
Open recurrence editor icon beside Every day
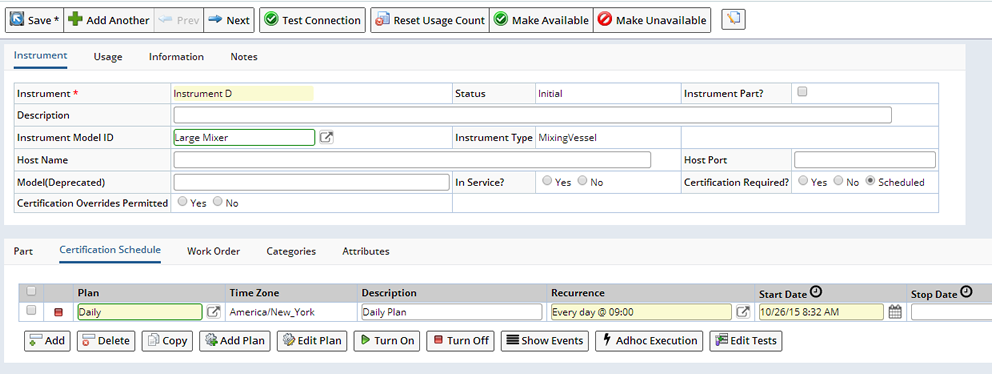point(743,311)
